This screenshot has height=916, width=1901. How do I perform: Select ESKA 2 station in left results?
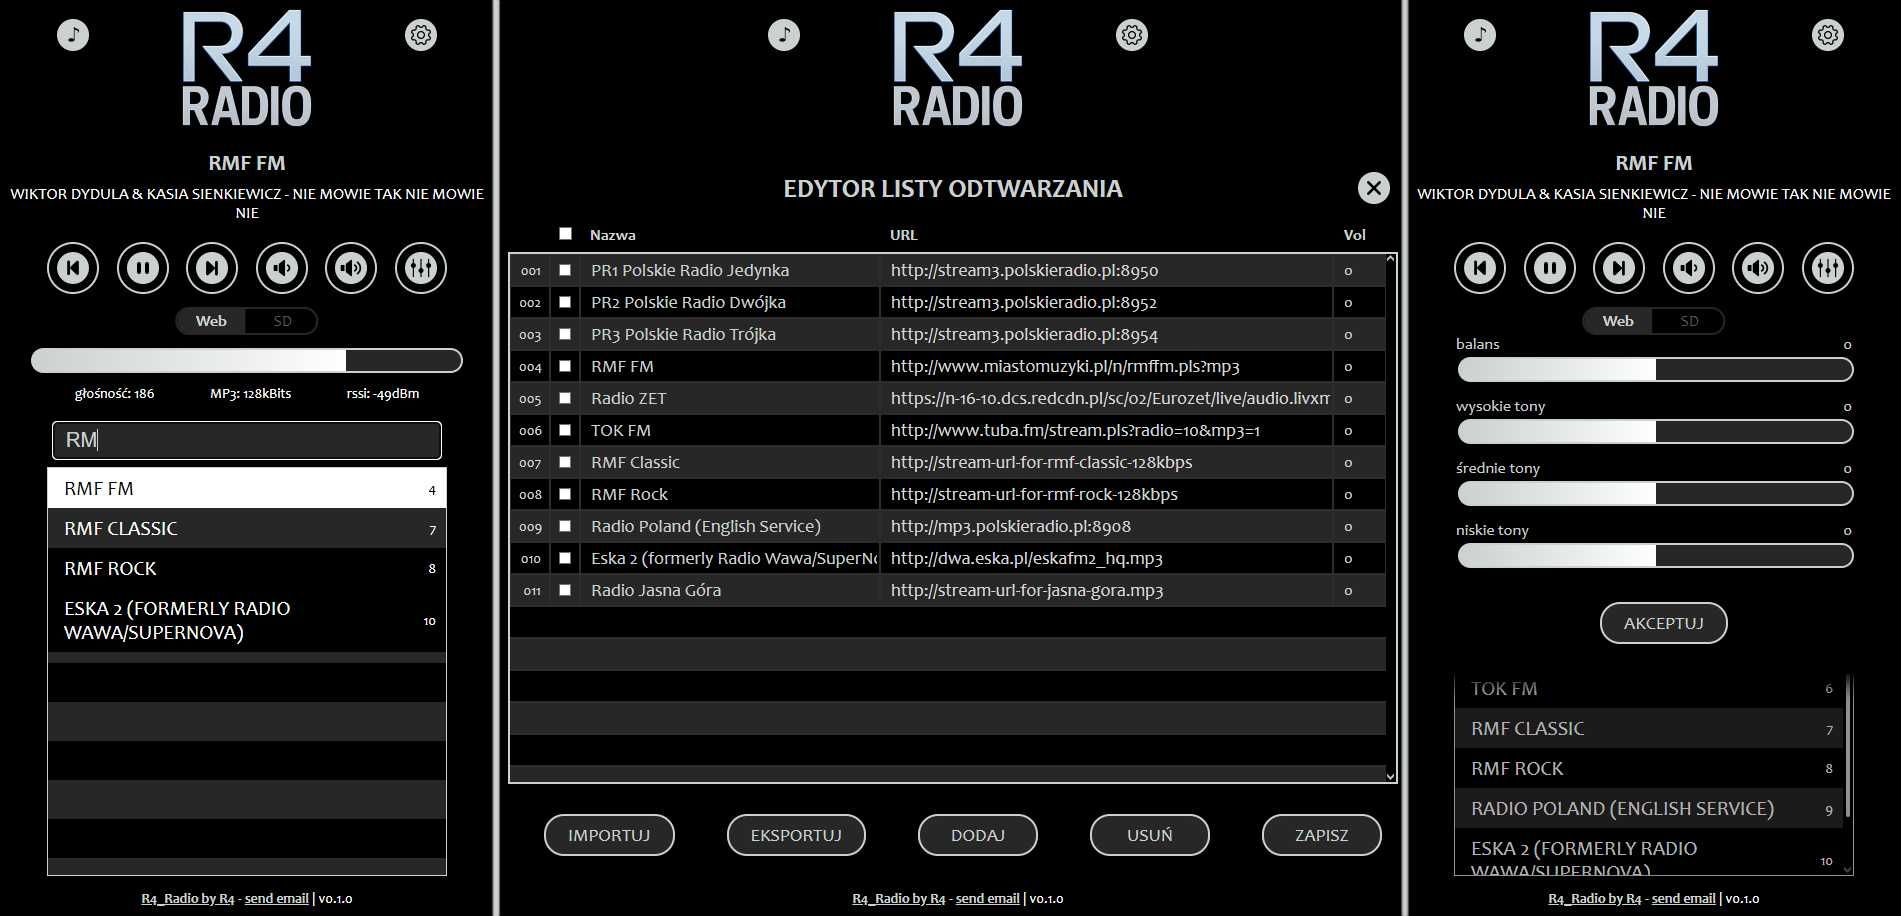(x=247, y=621)
